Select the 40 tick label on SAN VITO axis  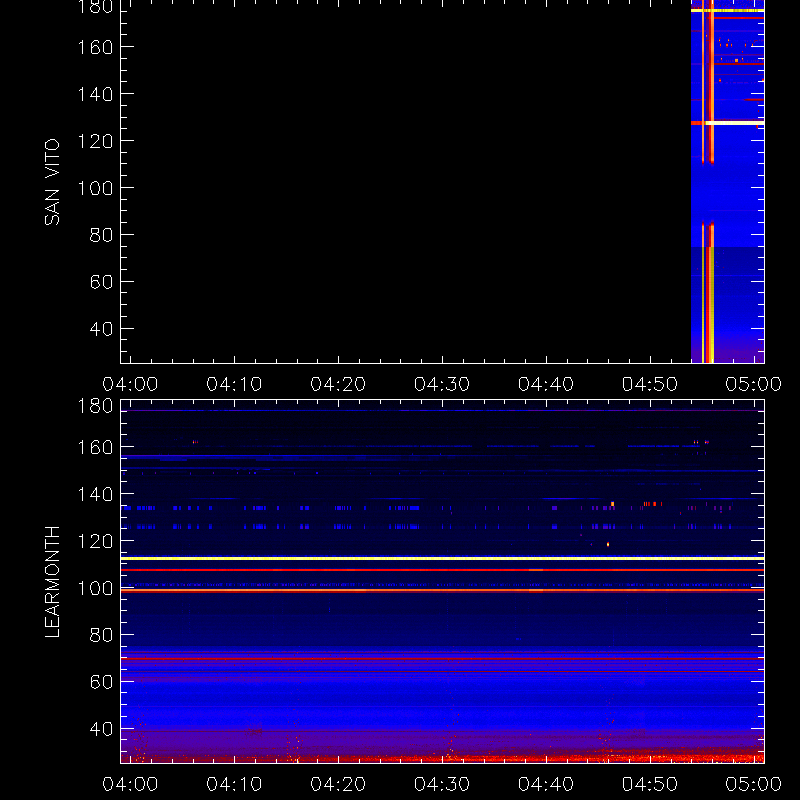pyautogui.click(x=101, y=329)
